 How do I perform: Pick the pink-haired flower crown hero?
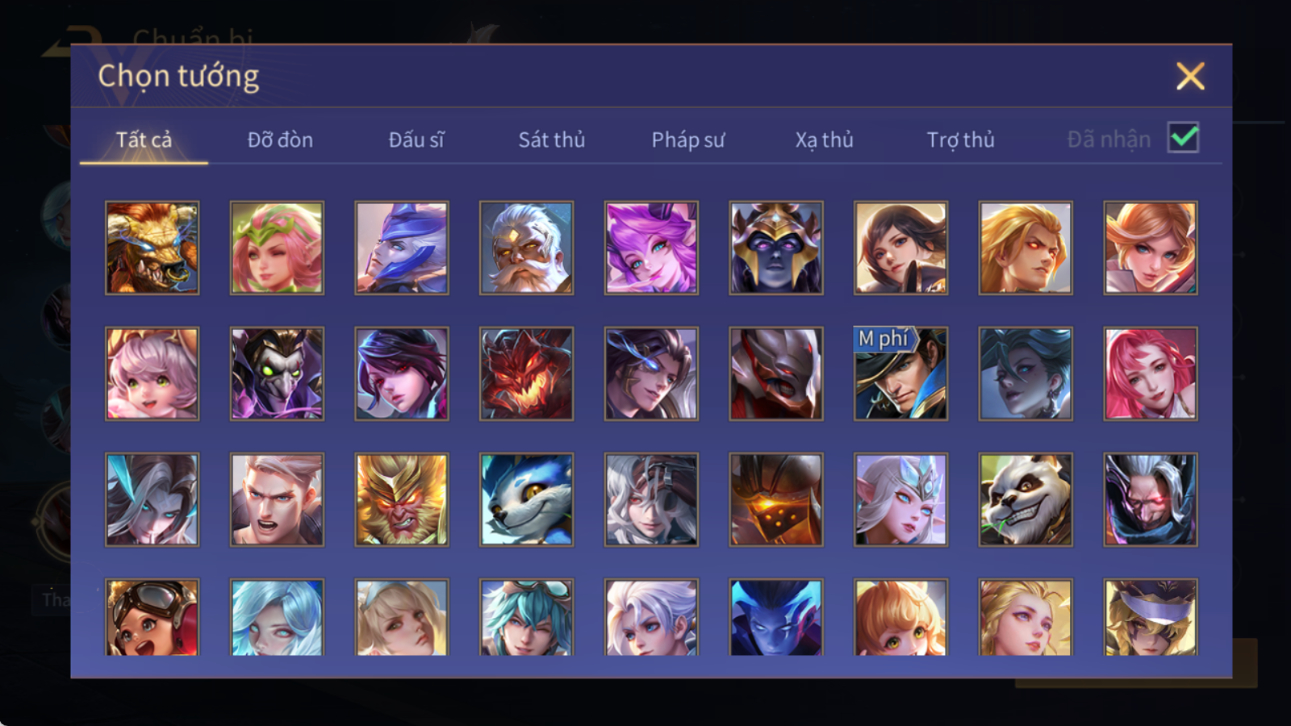coord(277,247)
